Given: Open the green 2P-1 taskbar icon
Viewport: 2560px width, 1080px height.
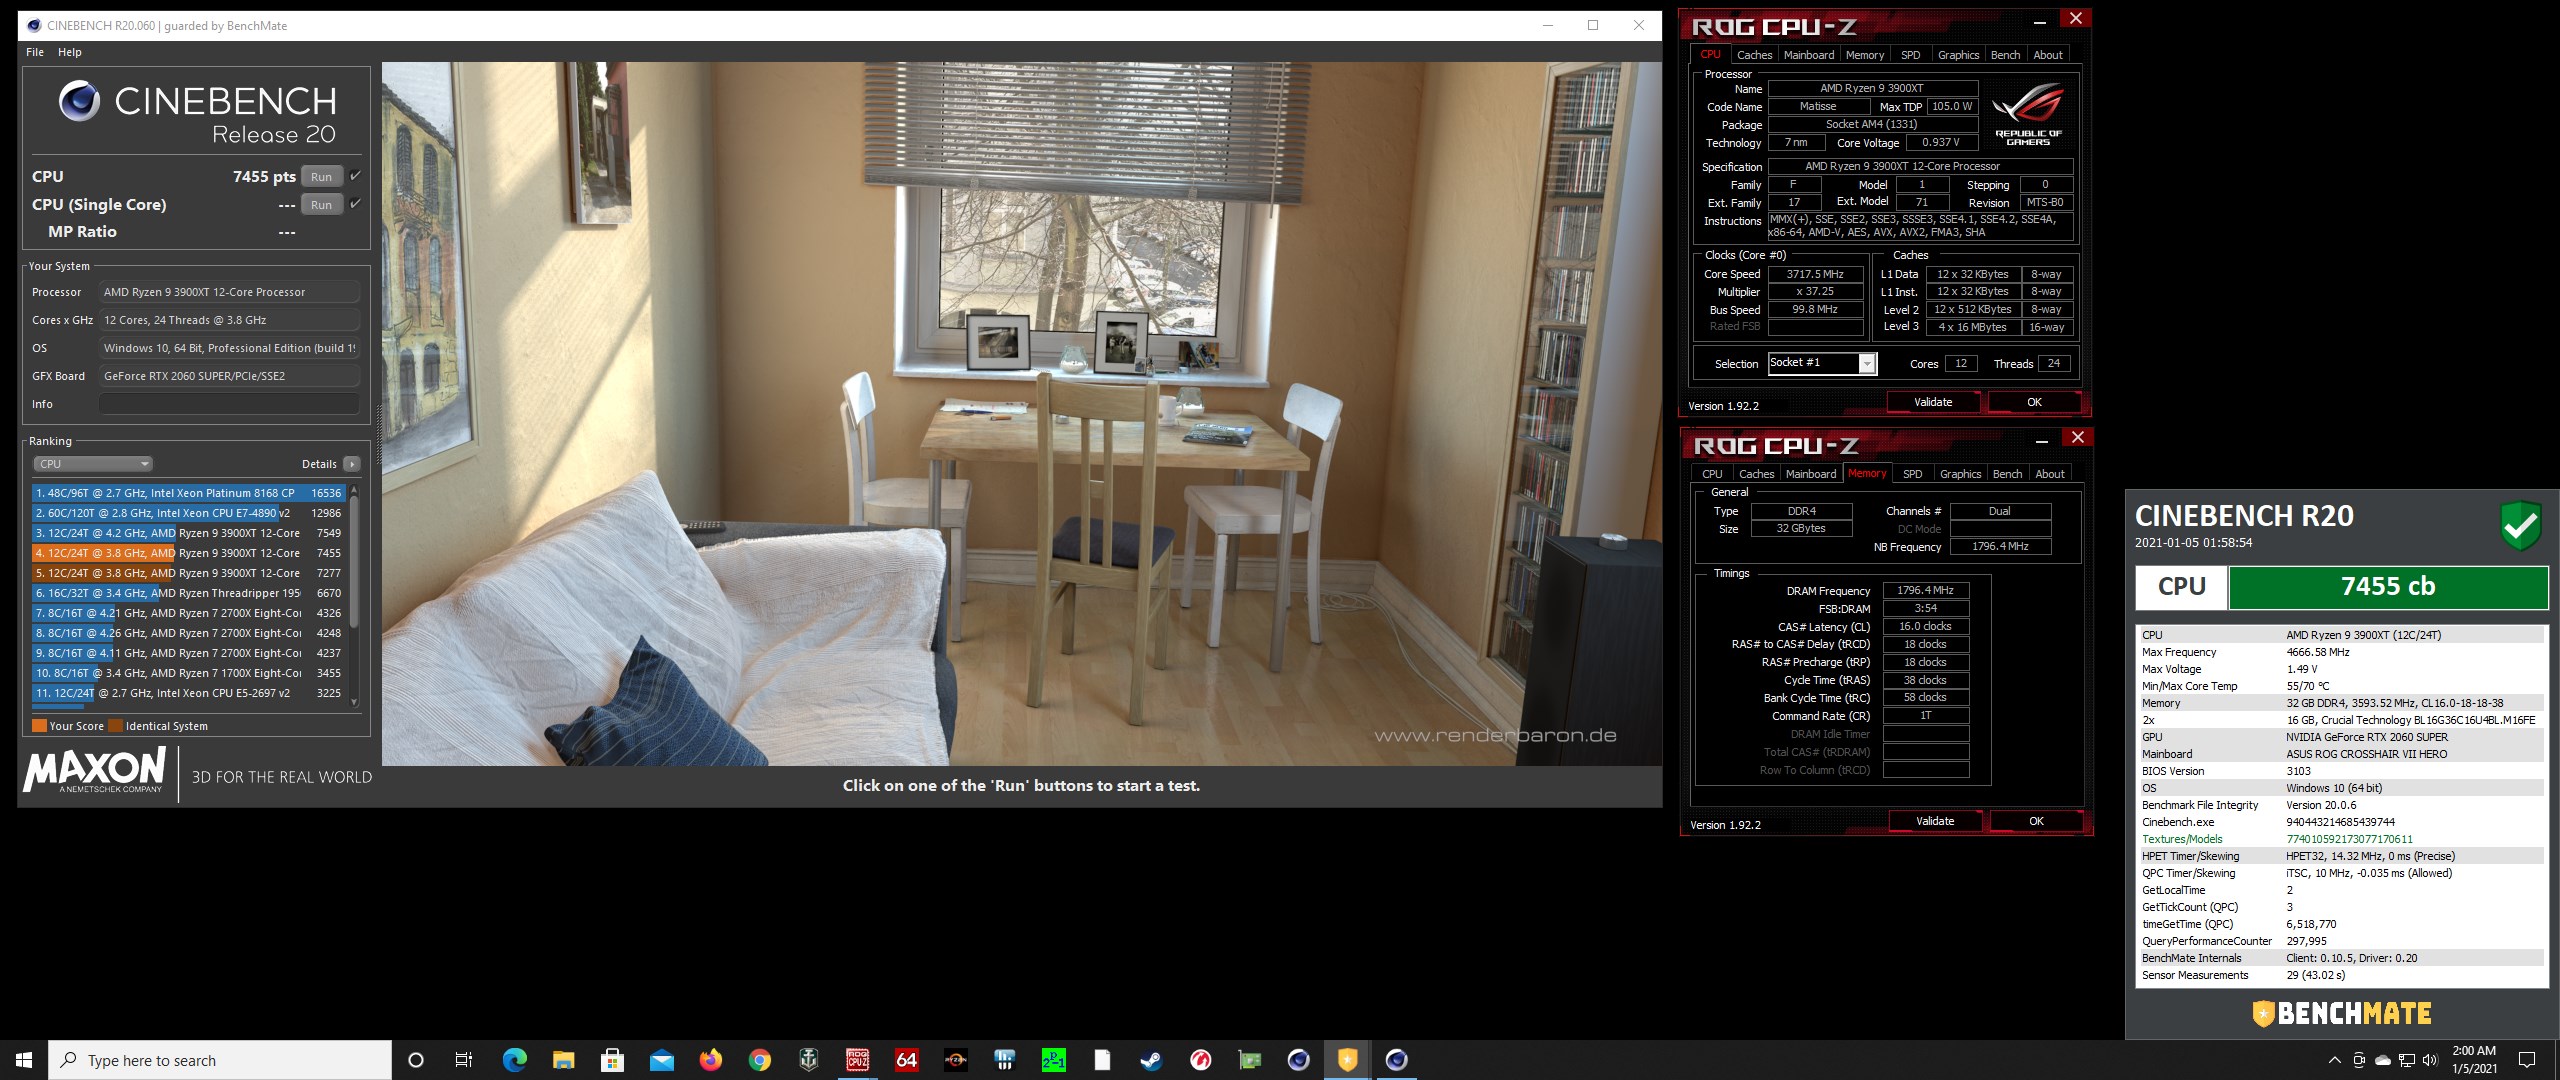Looking at the screenshot, I should click(x=1053, y=1060).
